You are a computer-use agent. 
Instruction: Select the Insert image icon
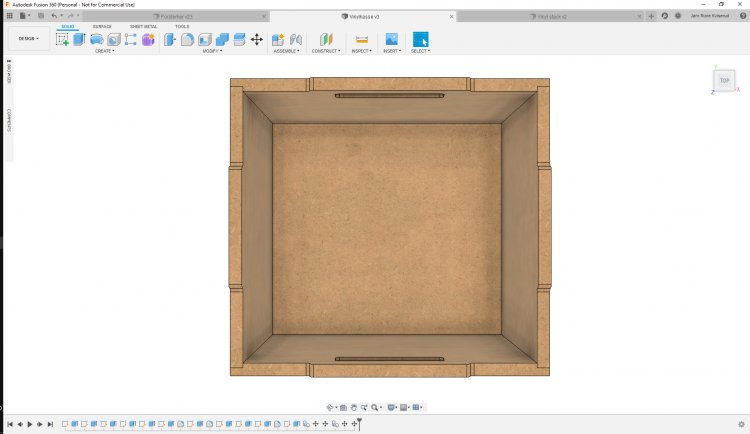[391, 39]
